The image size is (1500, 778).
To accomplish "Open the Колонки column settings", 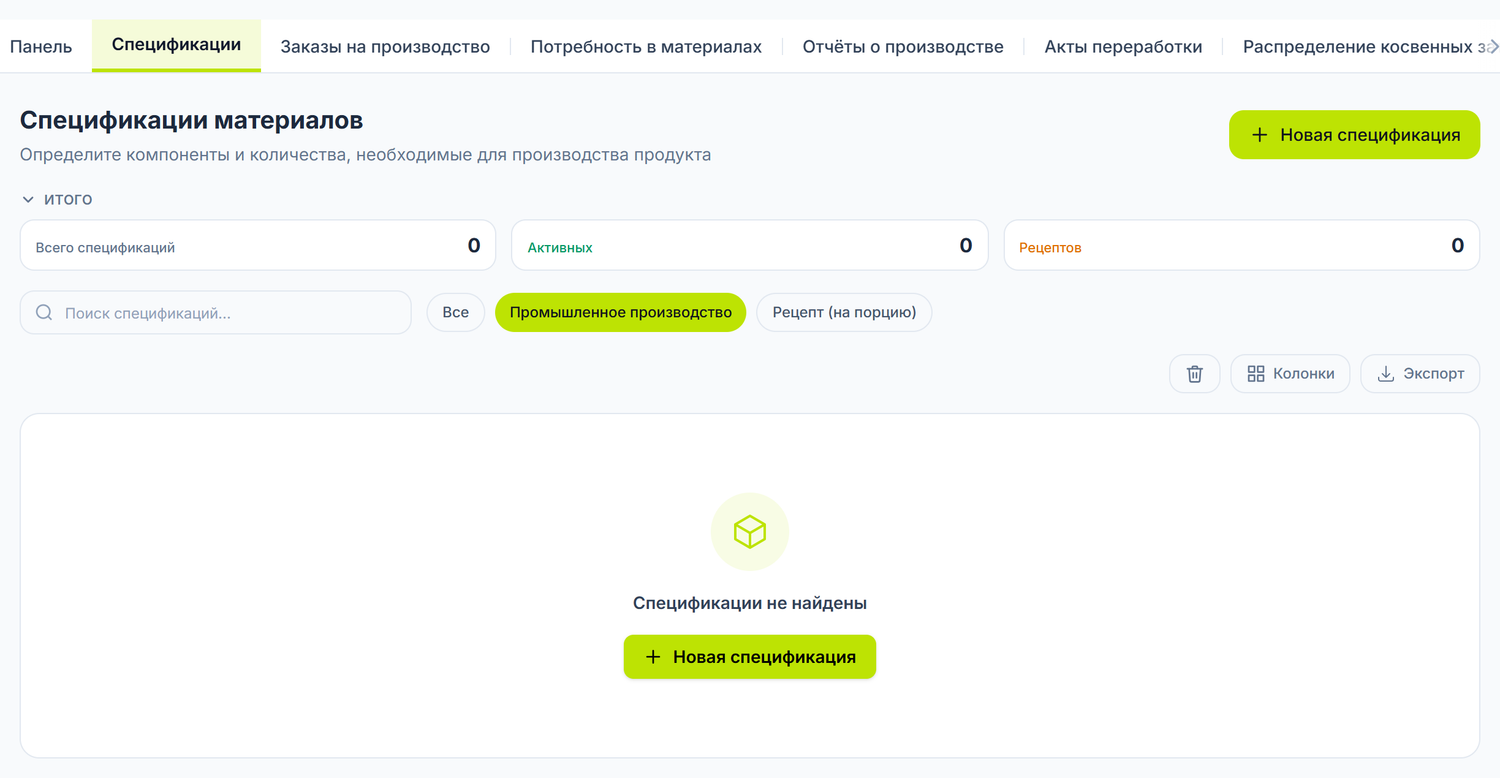I will pos(1290,374).
